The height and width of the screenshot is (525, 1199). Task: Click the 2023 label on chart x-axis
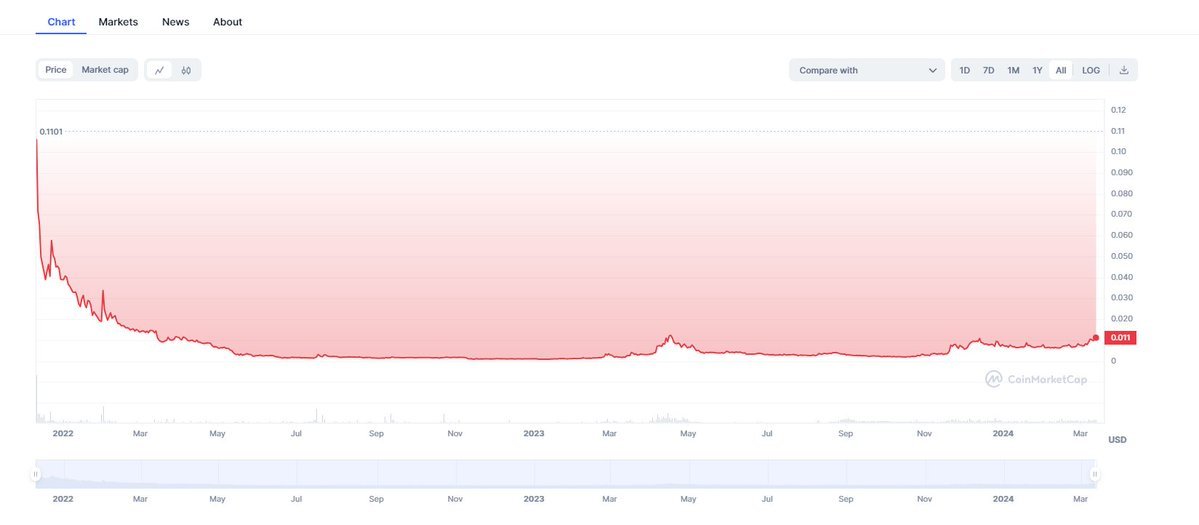[534, 433]
